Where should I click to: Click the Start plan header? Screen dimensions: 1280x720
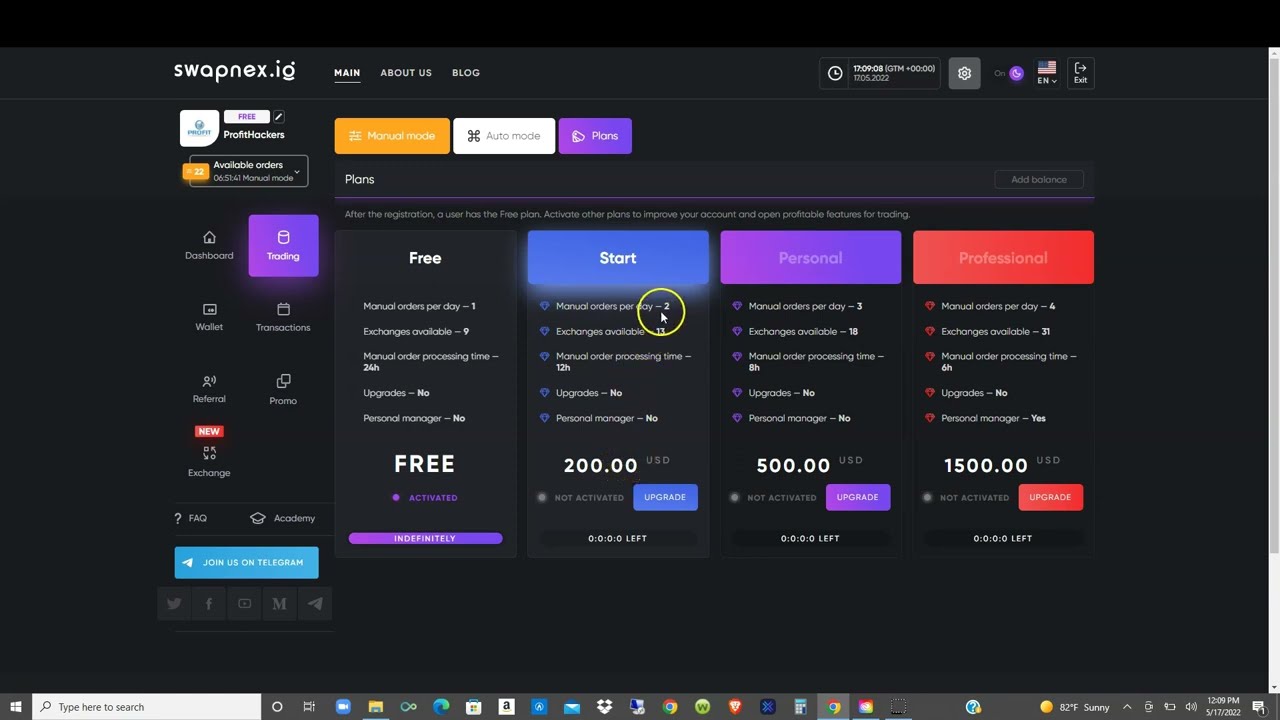(x=618, y=258)
